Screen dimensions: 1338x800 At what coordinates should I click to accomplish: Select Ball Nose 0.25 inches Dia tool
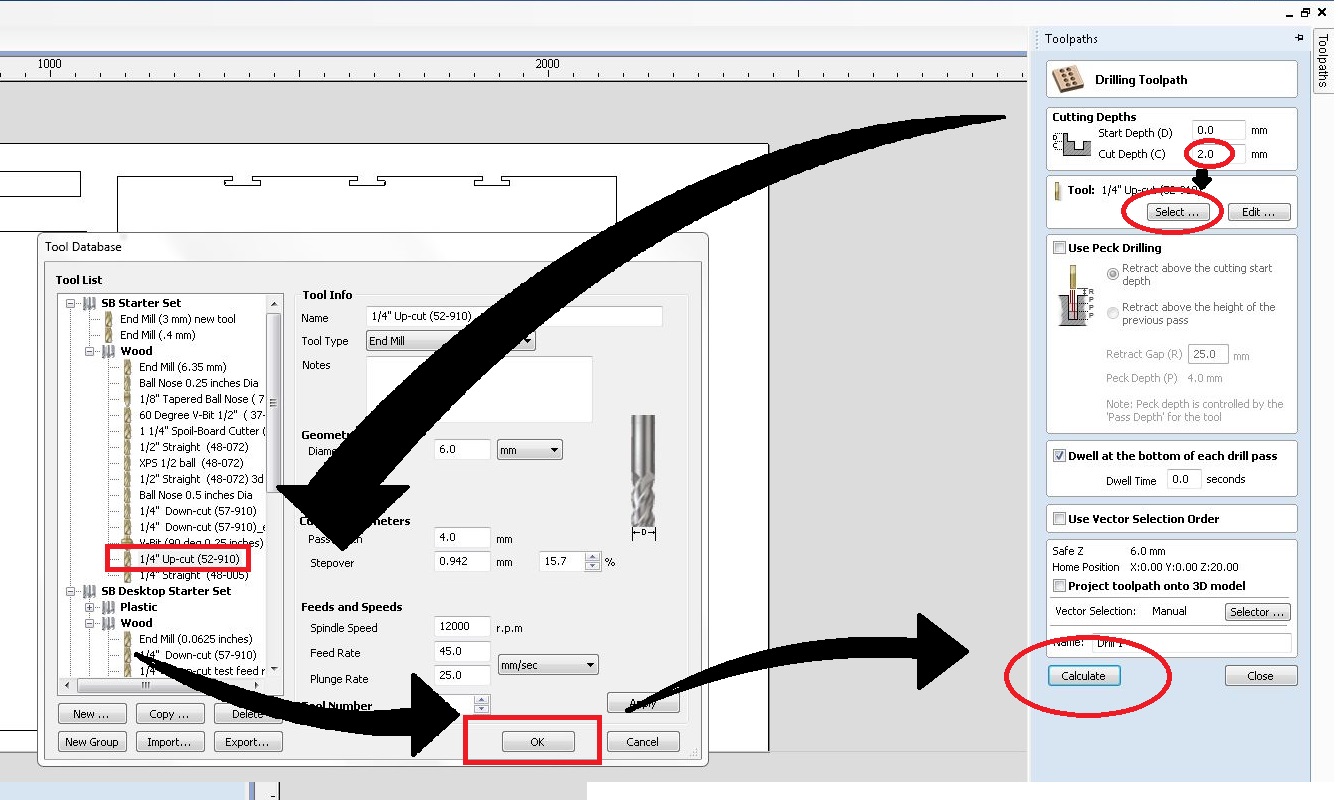[199, 383]
